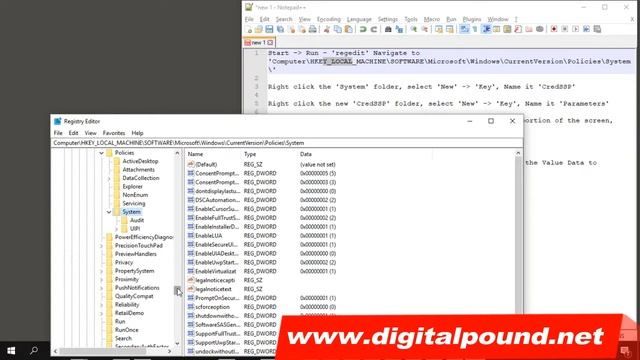Click the Save icon in Notepad++ toolbar
Image resolution: width=640 pixels, height=360 pixels.
[x=269, y=29]
